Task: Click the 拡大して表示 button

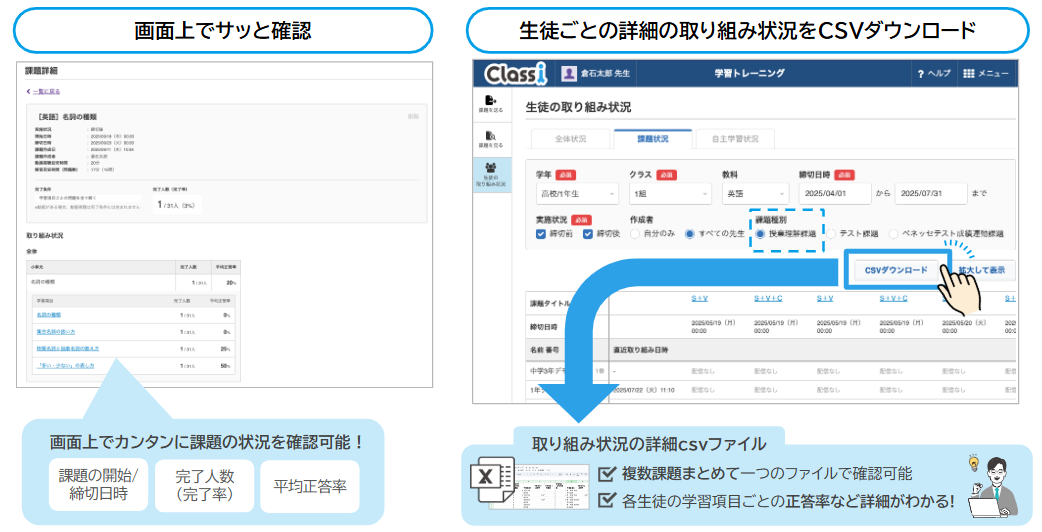Action: pos(981,270)
